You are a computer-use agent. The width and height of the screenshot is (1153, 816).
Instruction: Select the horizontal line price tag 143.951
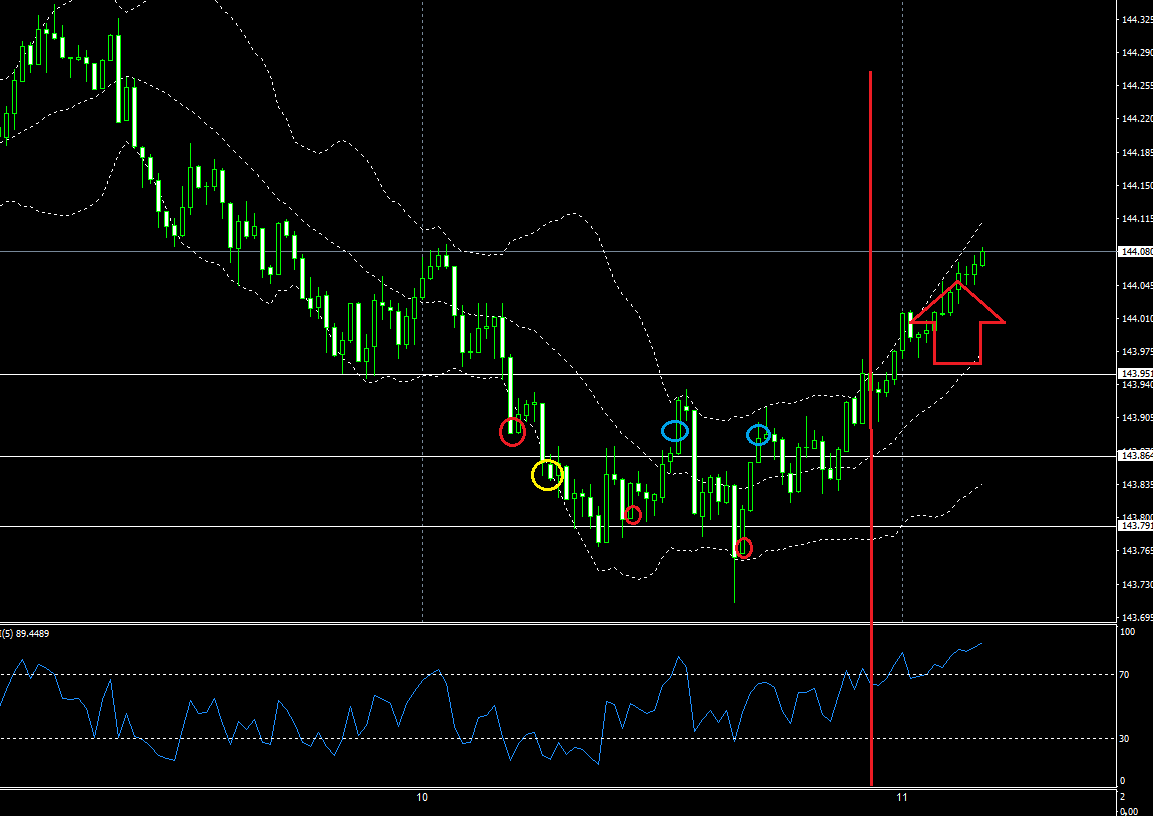1135,374
